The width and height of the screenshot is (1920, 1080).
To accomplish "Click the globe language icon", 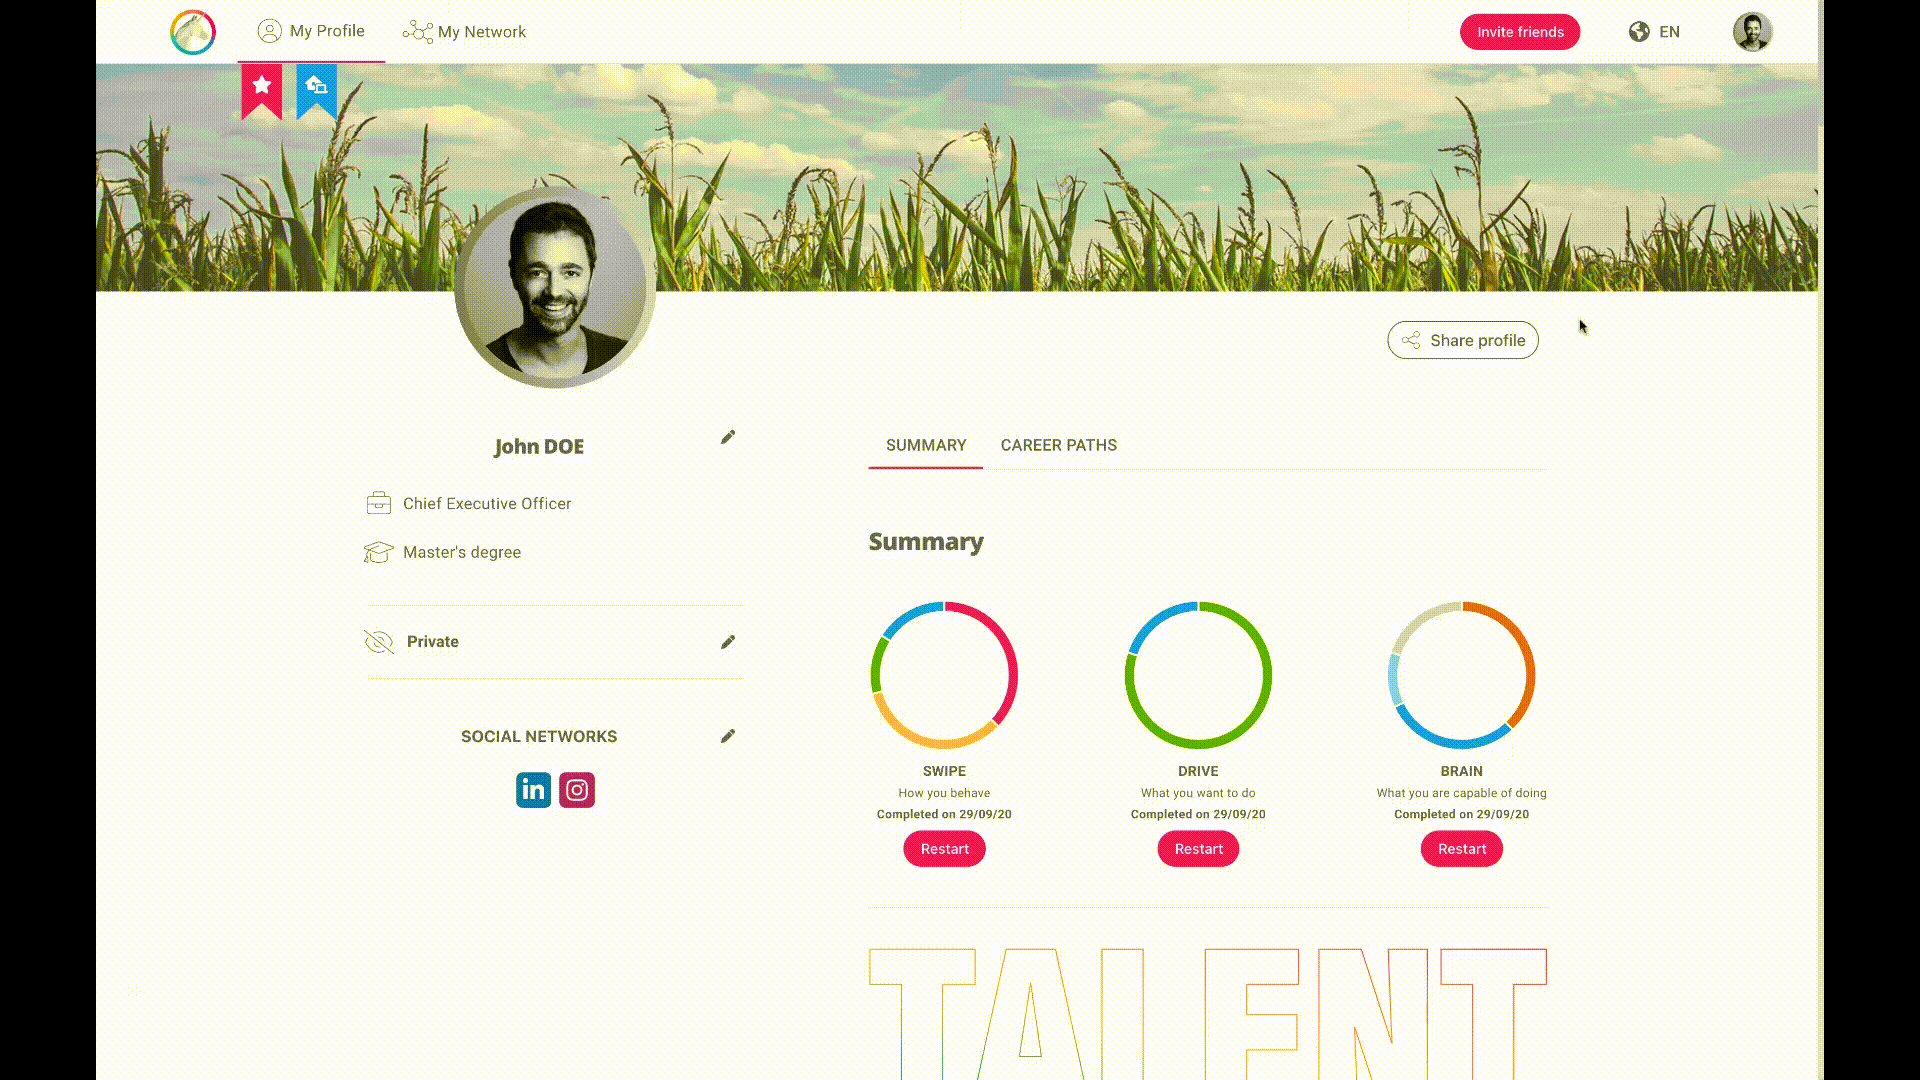I will coord(1639,32).
